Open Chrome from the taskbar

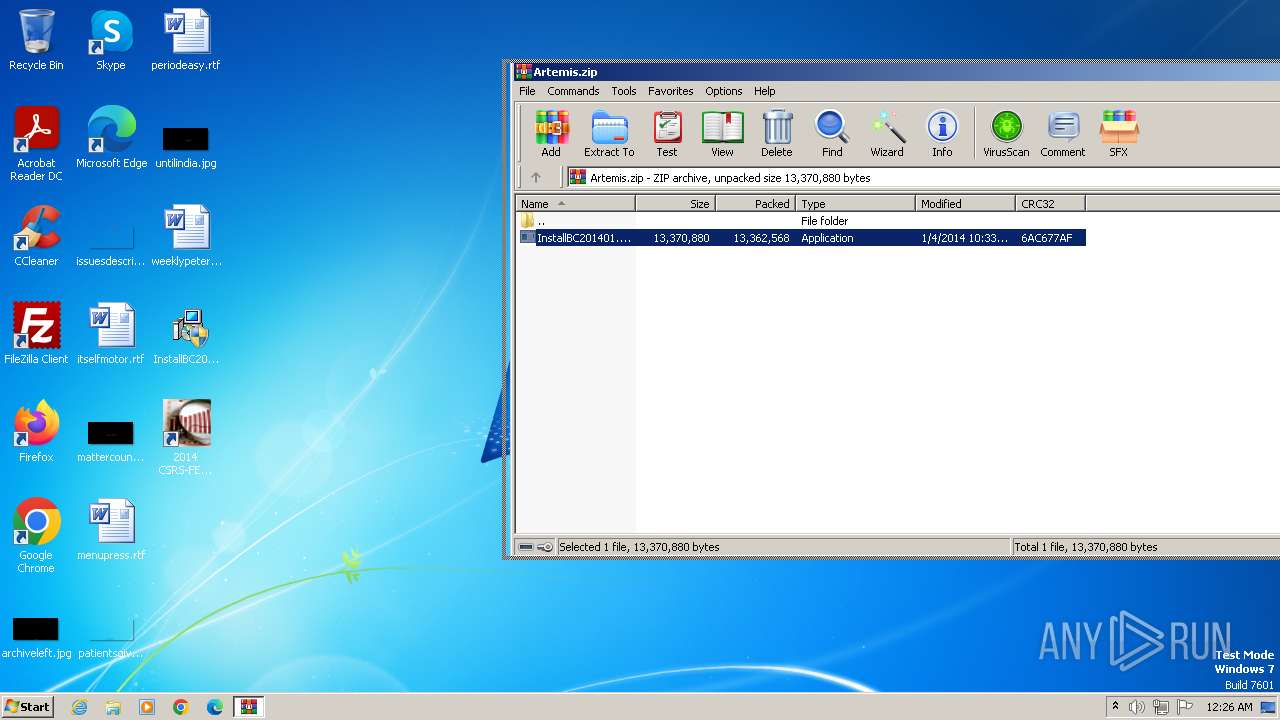click(x=181, y=707)
